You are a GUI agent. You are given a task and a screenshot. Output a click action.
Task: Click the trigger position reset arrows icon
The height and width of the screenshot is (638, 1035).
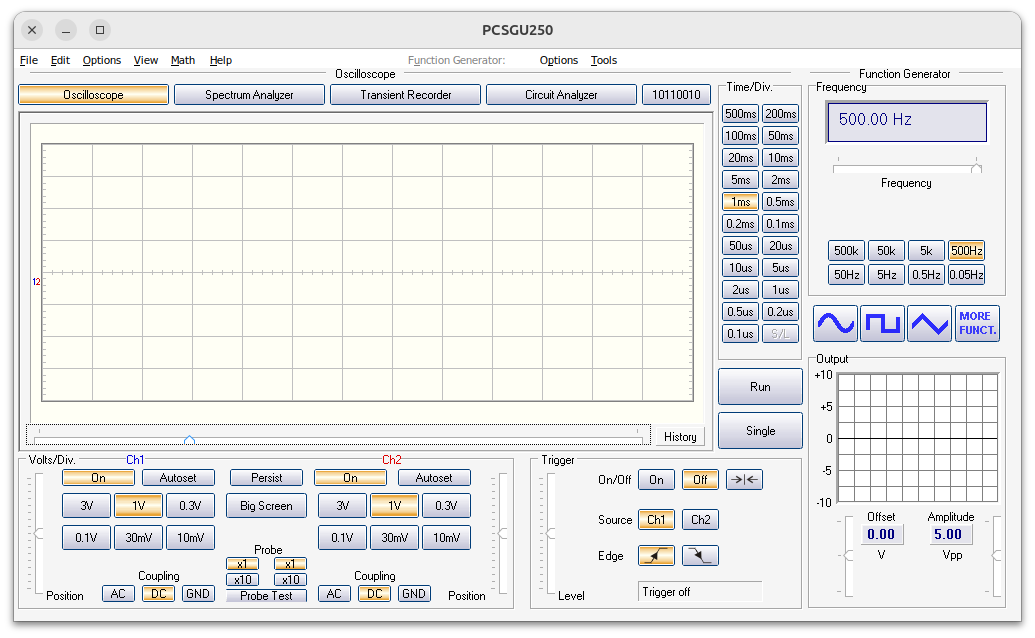(745, 480)
